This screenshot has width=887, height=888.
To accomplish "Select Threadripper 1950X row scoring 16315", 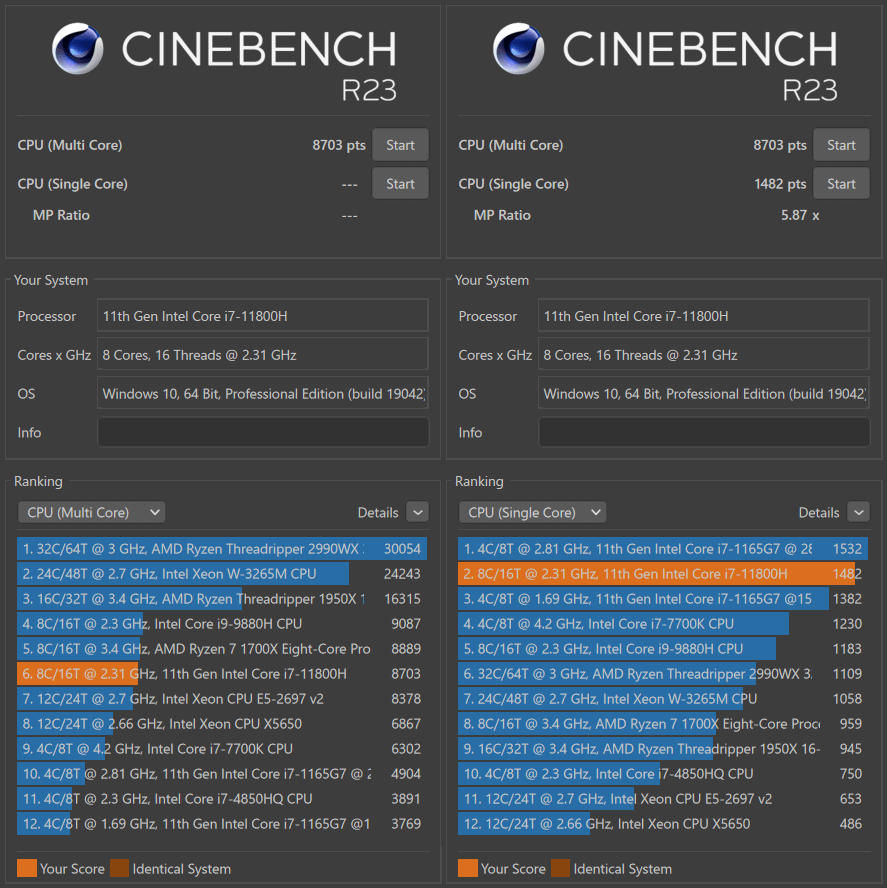I will click(222, 599).
